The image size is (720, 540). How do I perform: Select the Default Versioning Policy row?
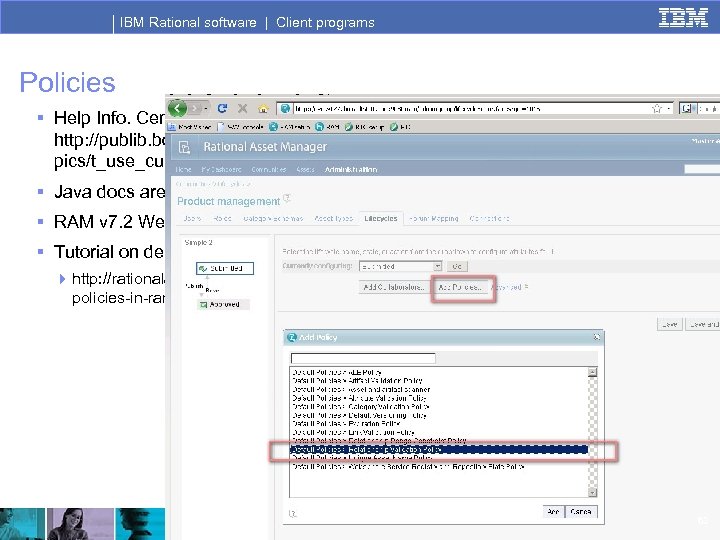click(x=439, y=415)
